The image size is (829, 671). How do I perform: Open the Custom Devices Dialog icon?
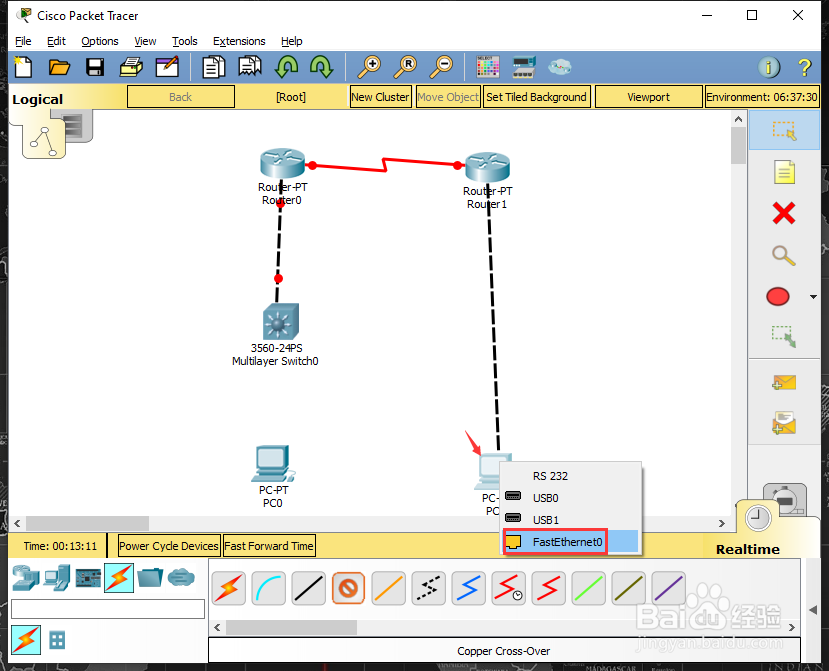tap(524, 67)
